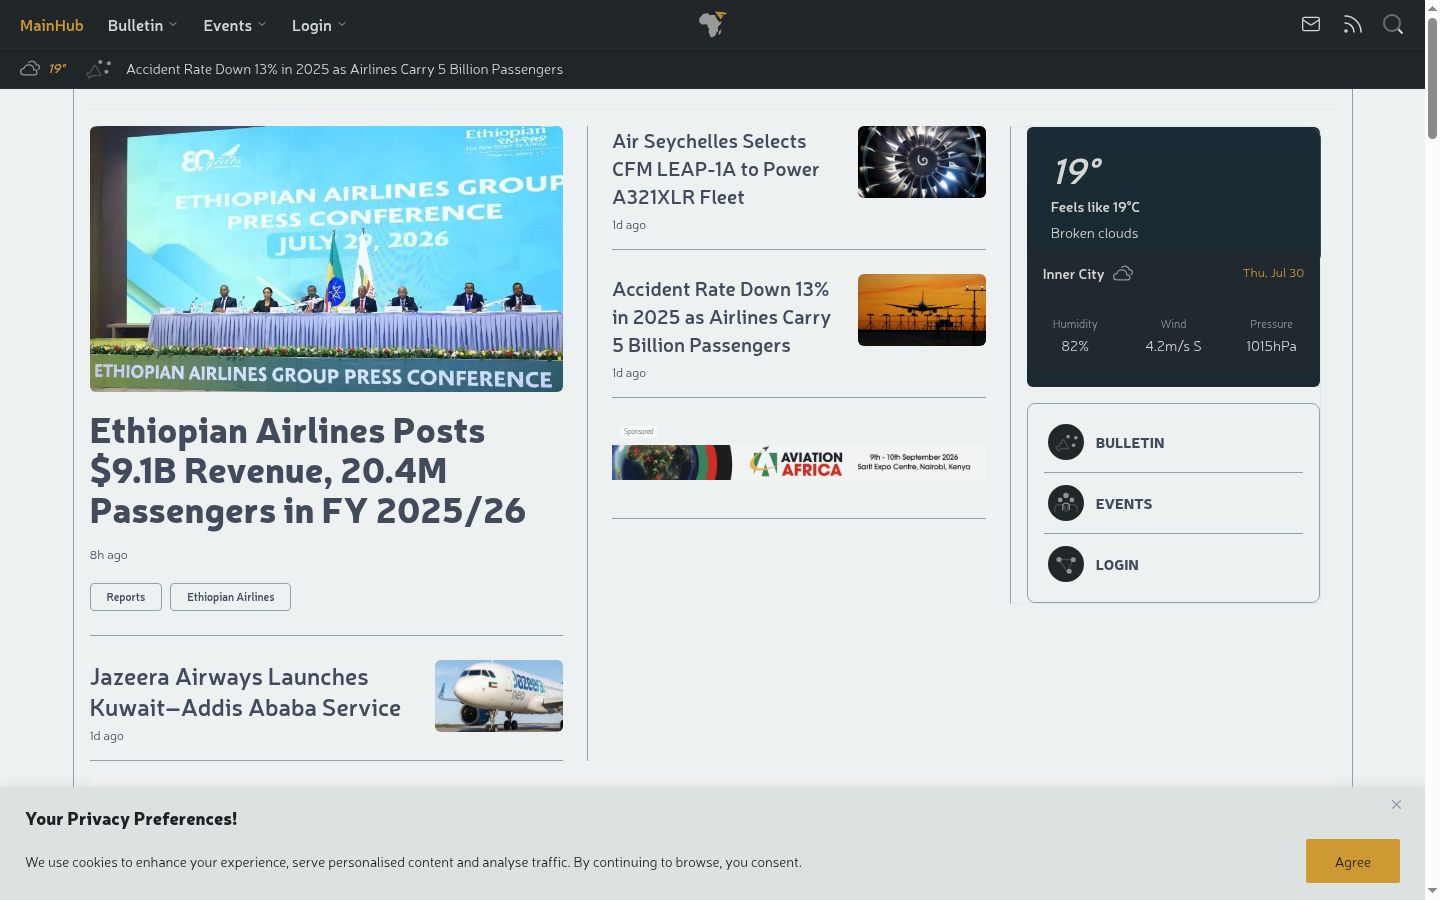Select the Ethiopian Airlines tag
This screenshot has width=1440, height=900.
[230, 597]
